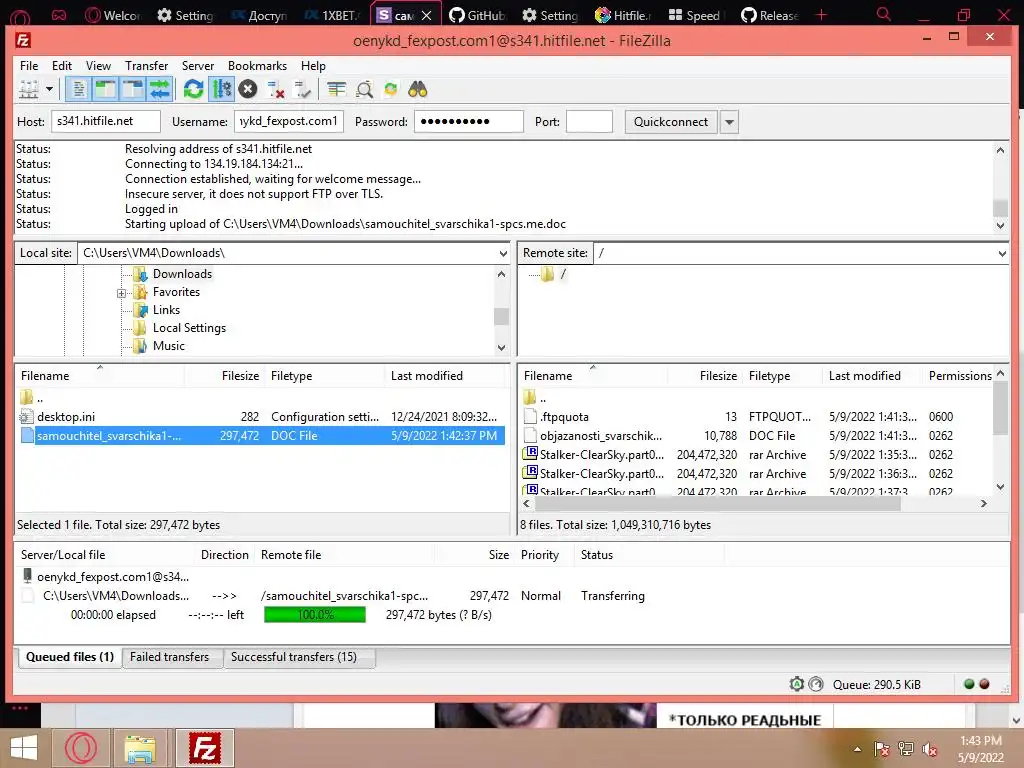This screenshot has width=1024, height=768.
Task: Disconnect from the current server
Action: (276, 89)
